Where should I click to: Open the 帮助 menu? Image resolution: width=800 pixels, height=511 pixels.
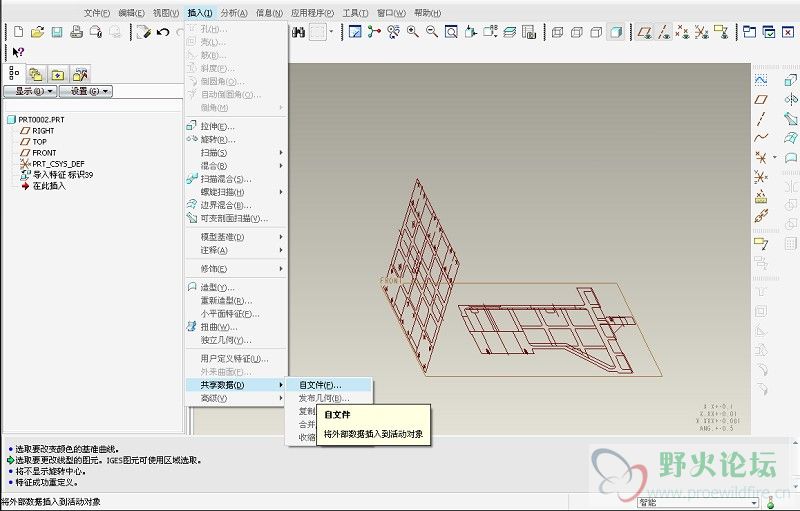[428, 13]
